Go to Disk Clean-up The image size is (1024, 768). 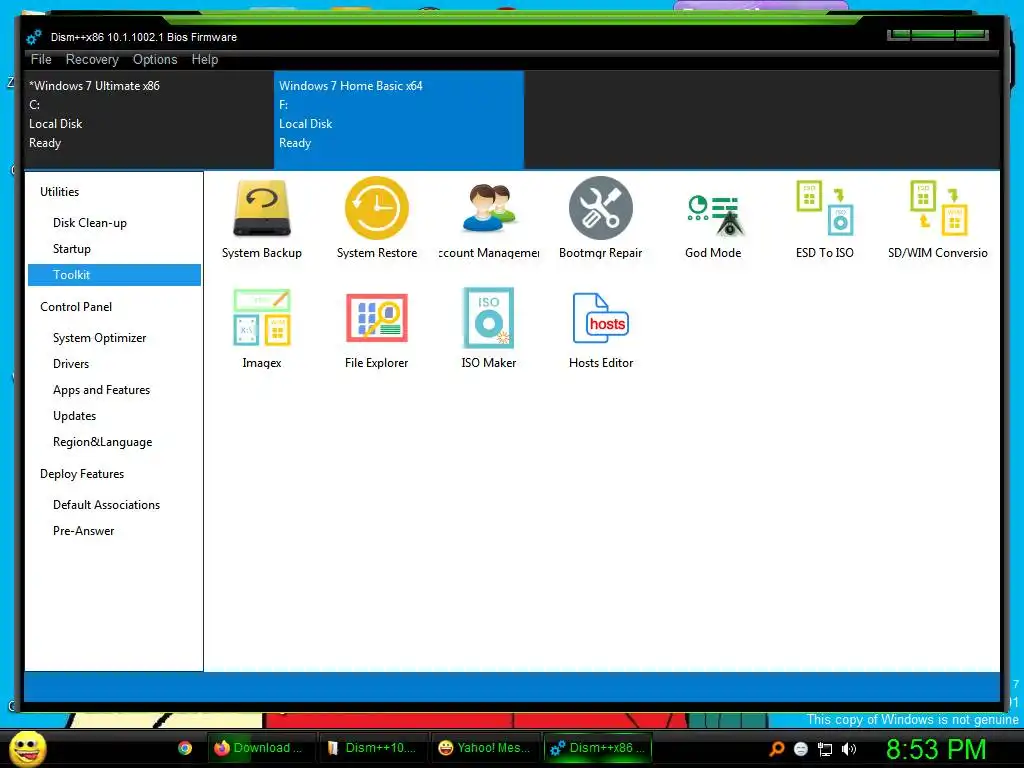pyautogui.click(x=89, y=223)
